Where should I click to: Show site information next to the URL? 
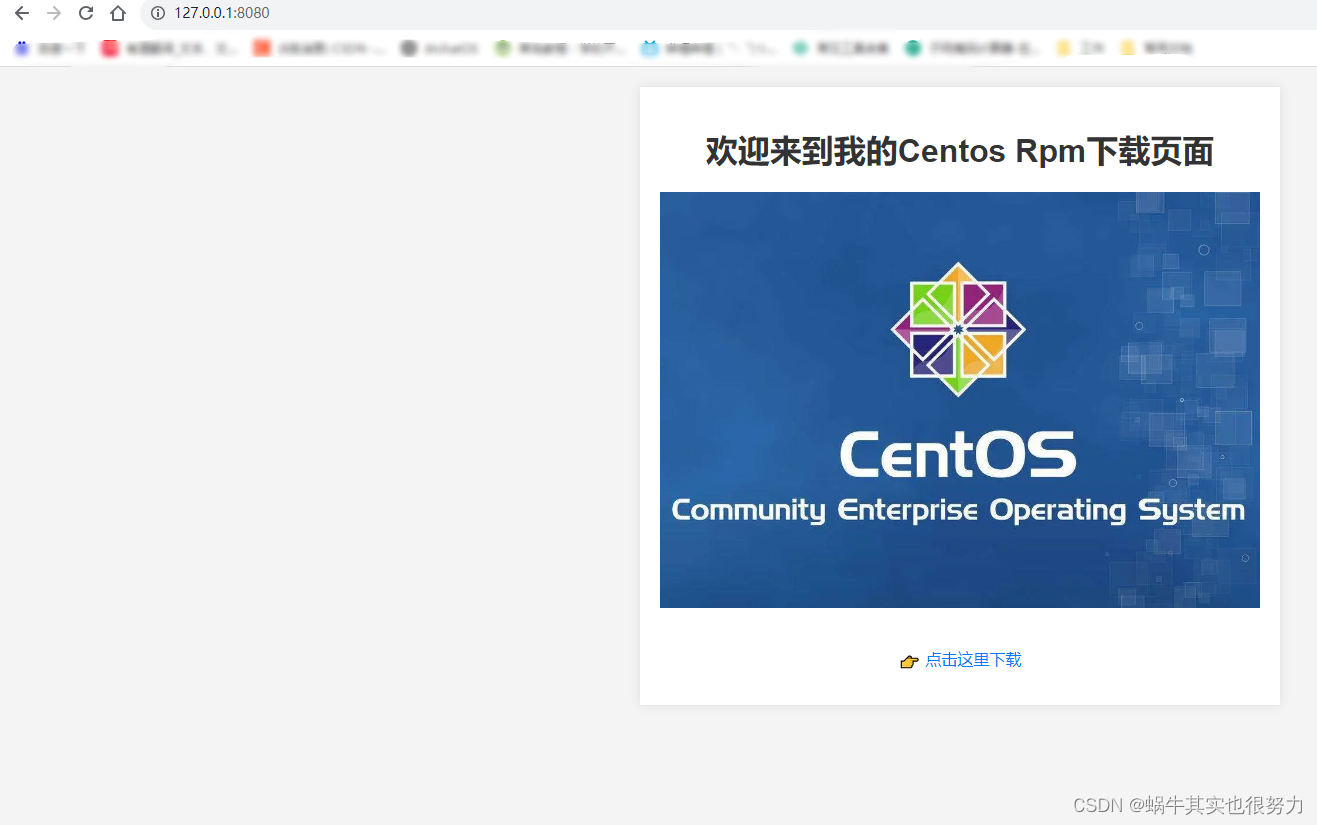pyautogui.click(x=158, y=13)
